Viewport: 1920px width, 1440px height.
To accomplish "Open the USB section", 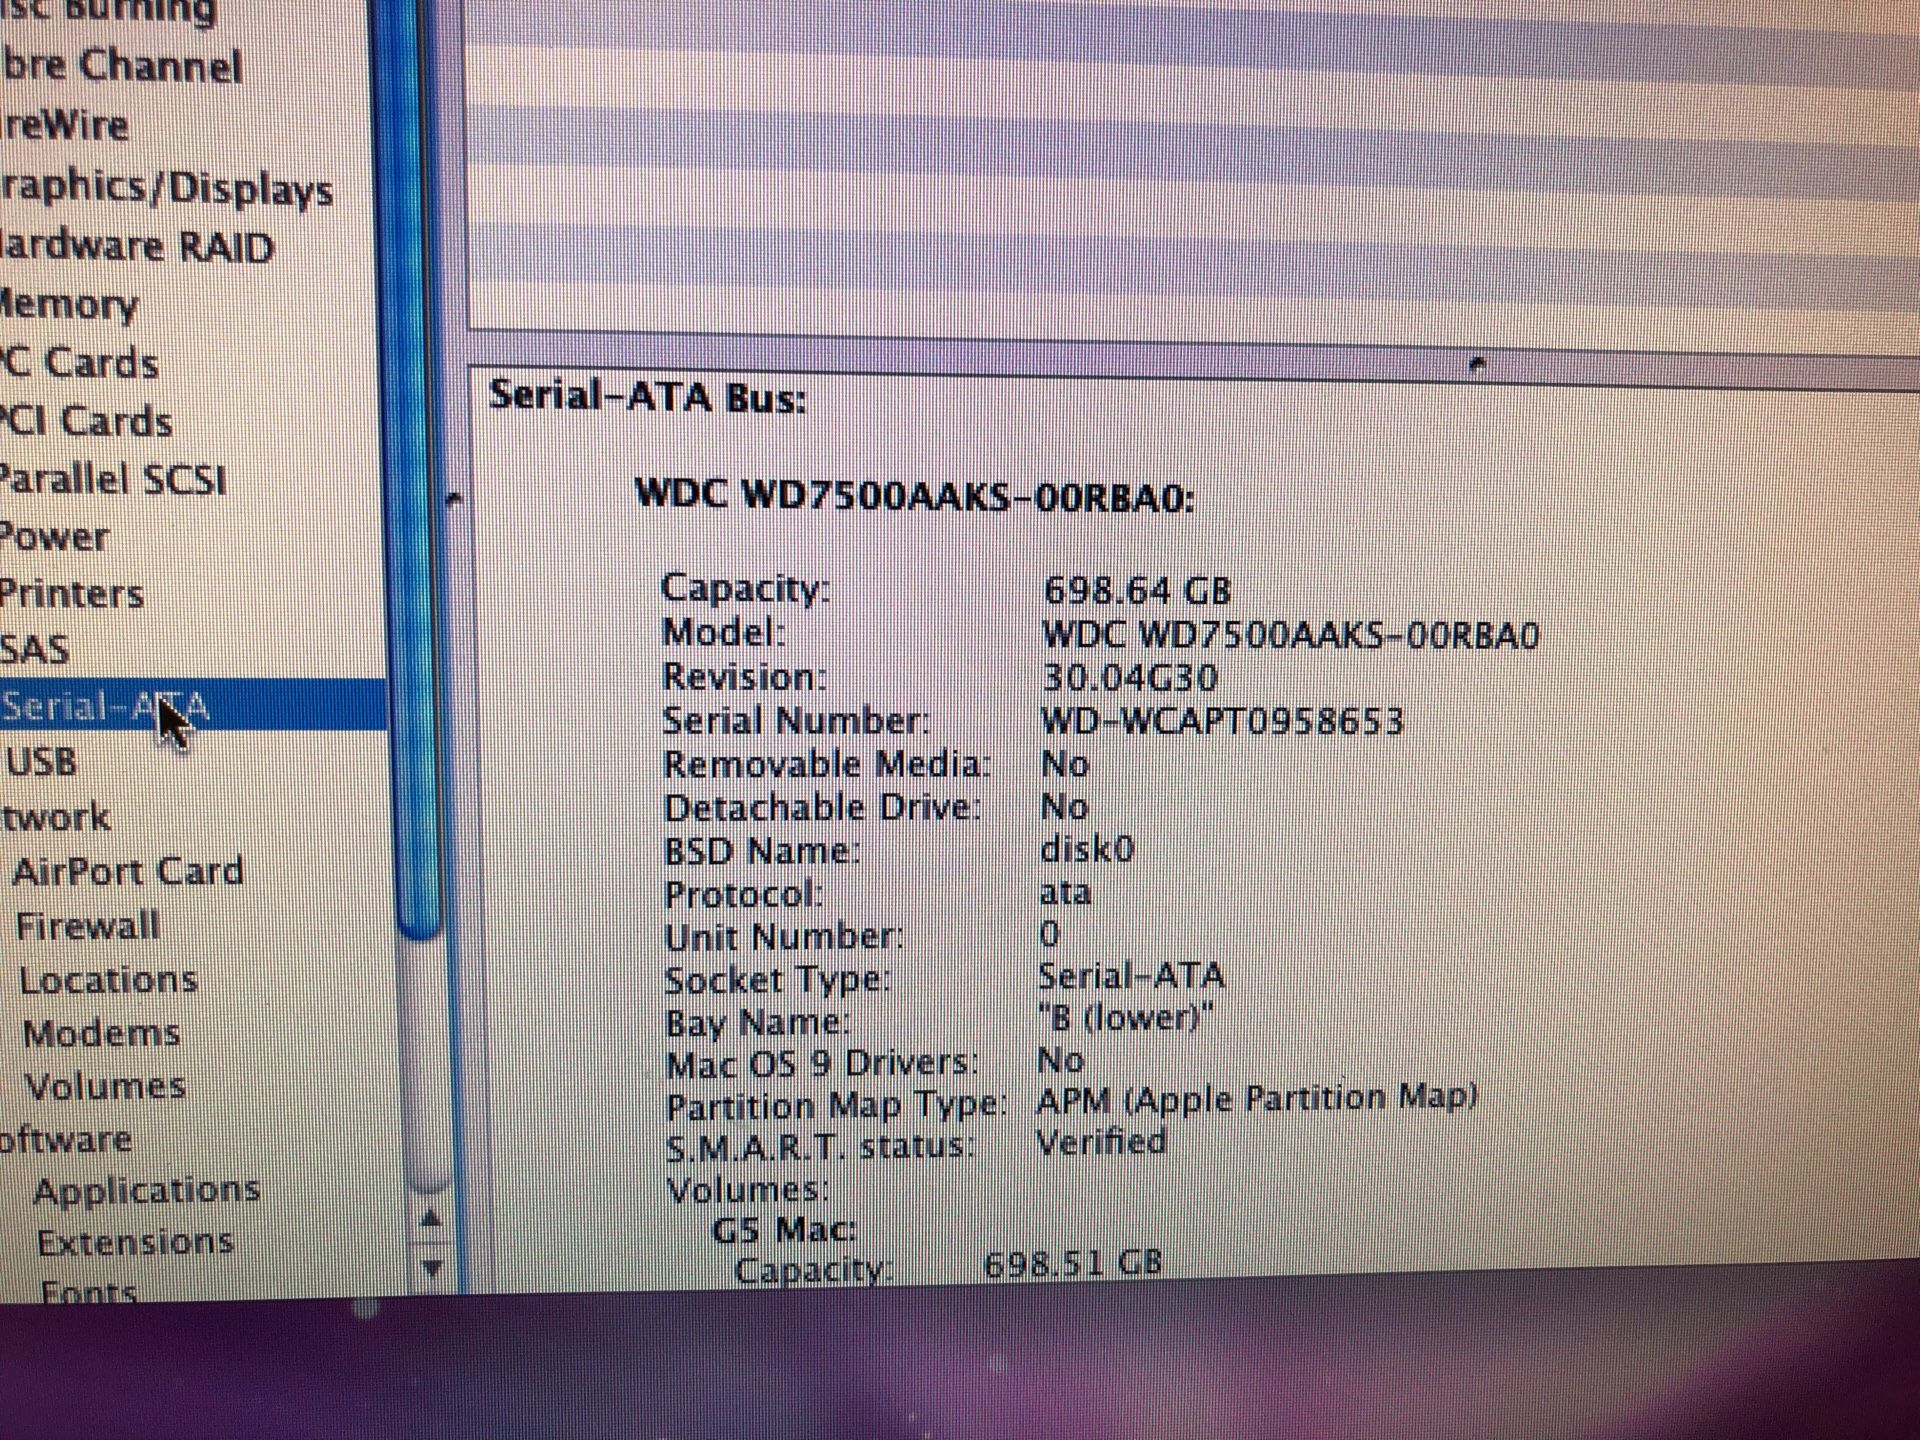I will click(x=41, y=762).
